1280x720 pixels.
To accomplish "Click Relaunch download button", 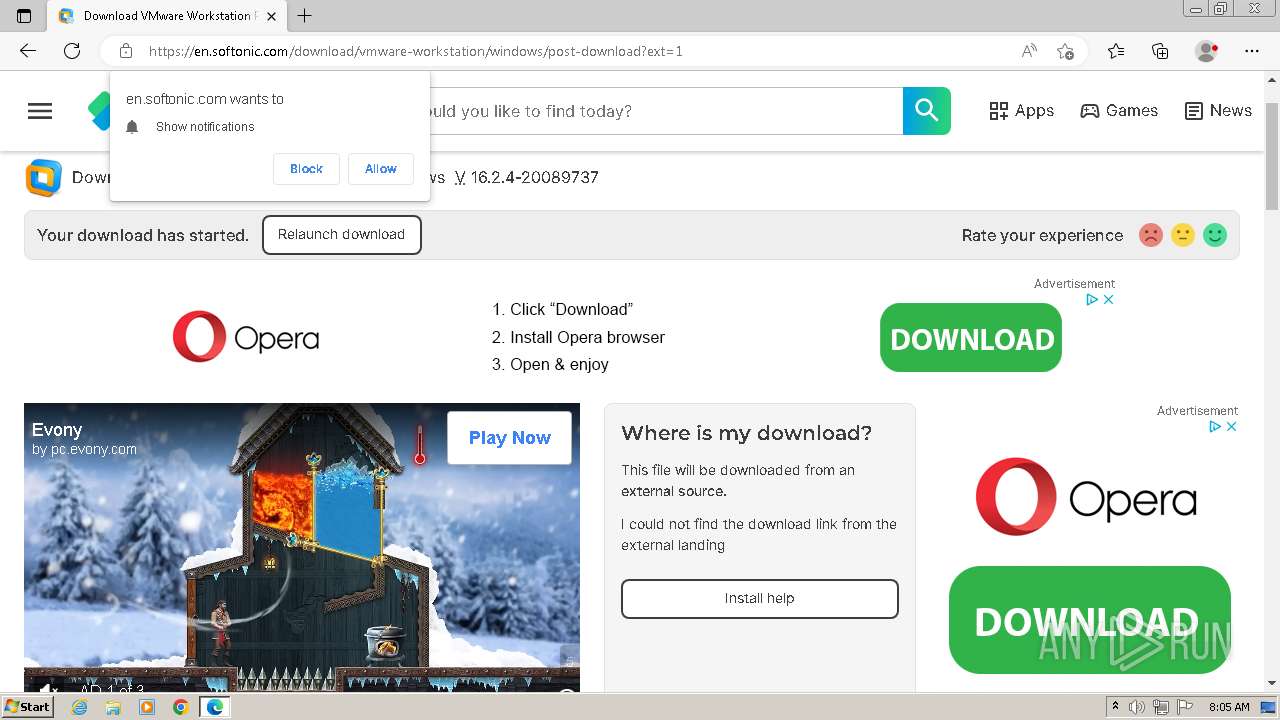I will tap(341, 235).
